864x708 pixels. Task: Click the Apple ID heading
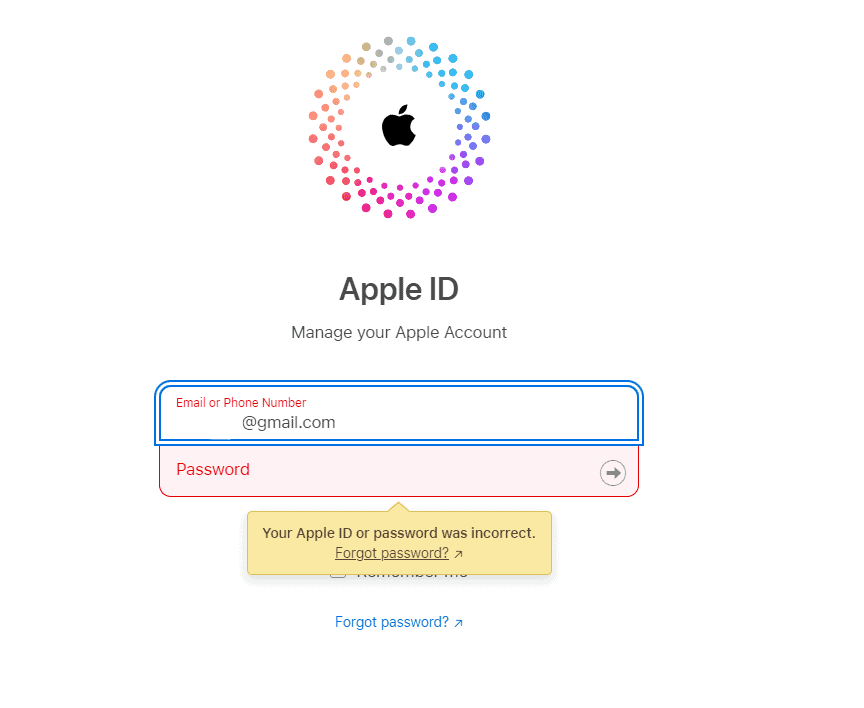pos(398,289)
